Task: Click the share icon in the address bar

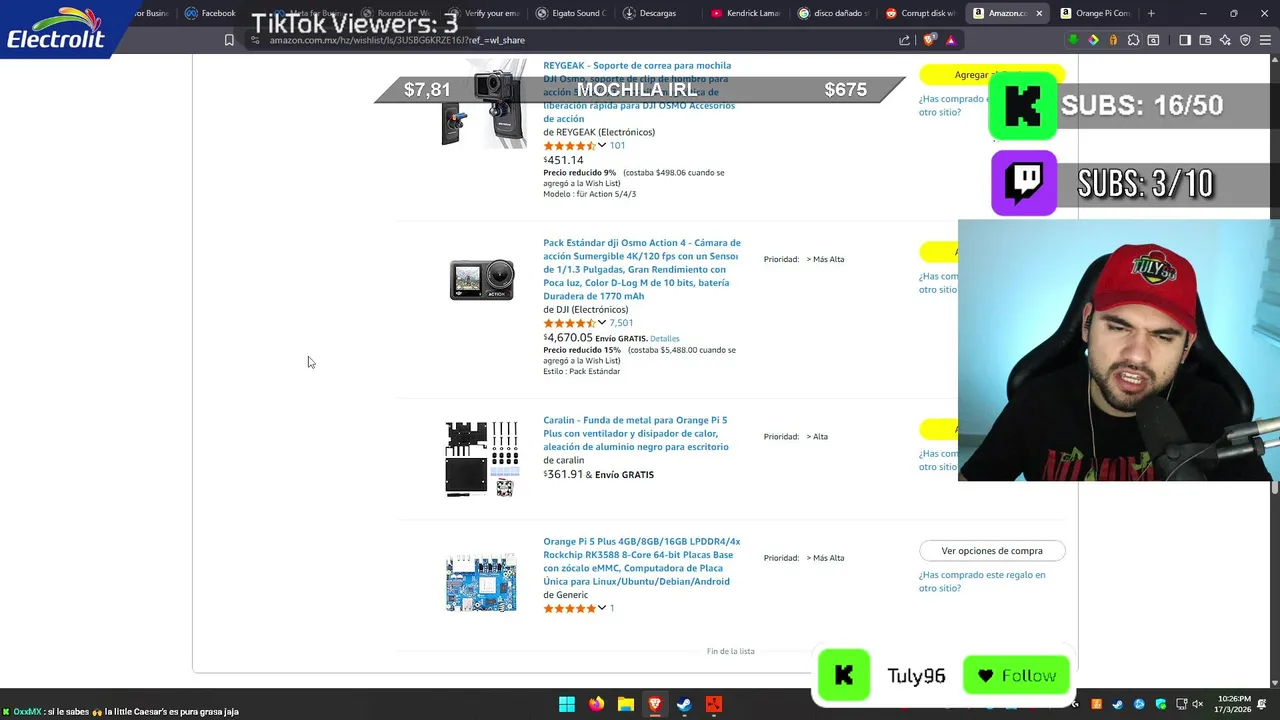Action: click(905, 40)
